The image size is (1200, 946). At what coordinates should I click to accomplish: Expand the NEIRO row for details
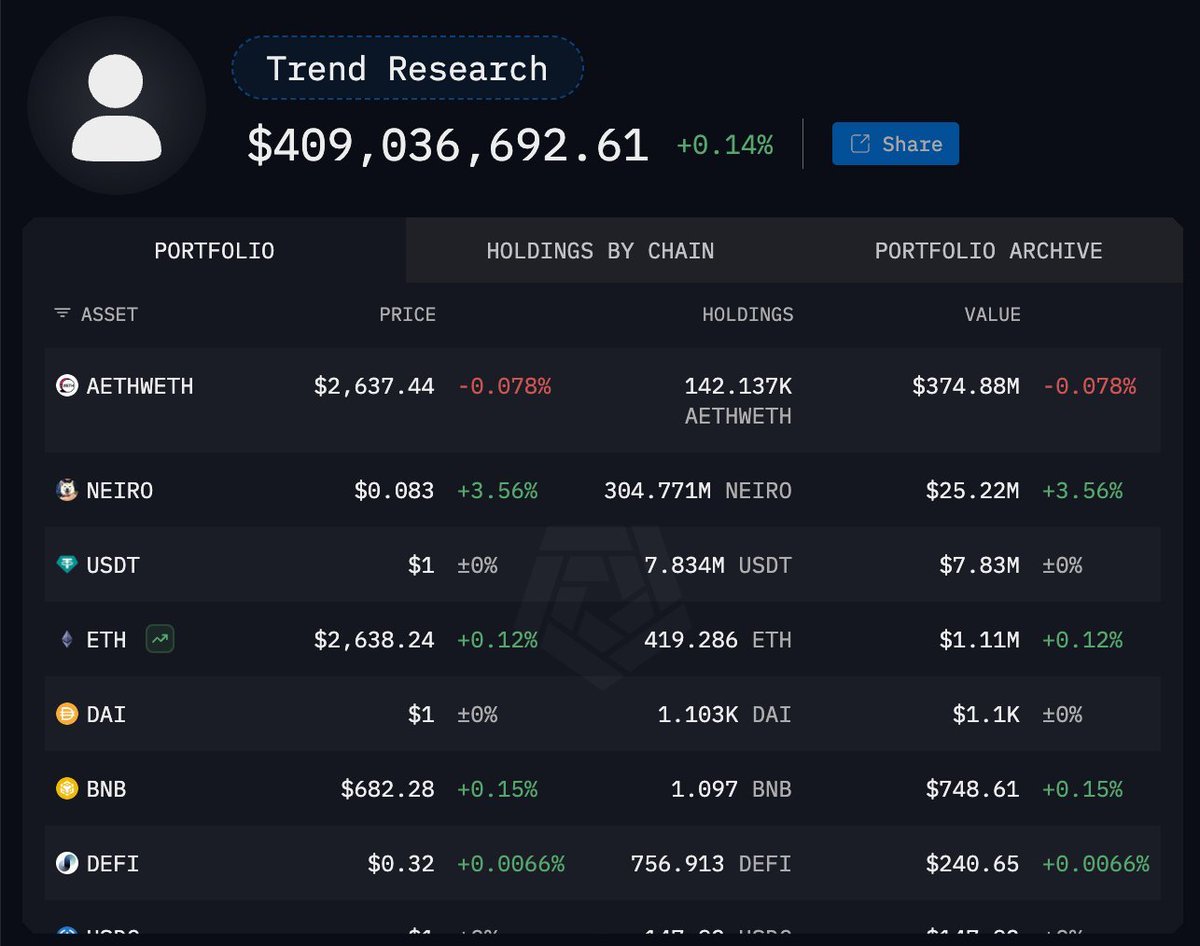[x=600, y=490]
